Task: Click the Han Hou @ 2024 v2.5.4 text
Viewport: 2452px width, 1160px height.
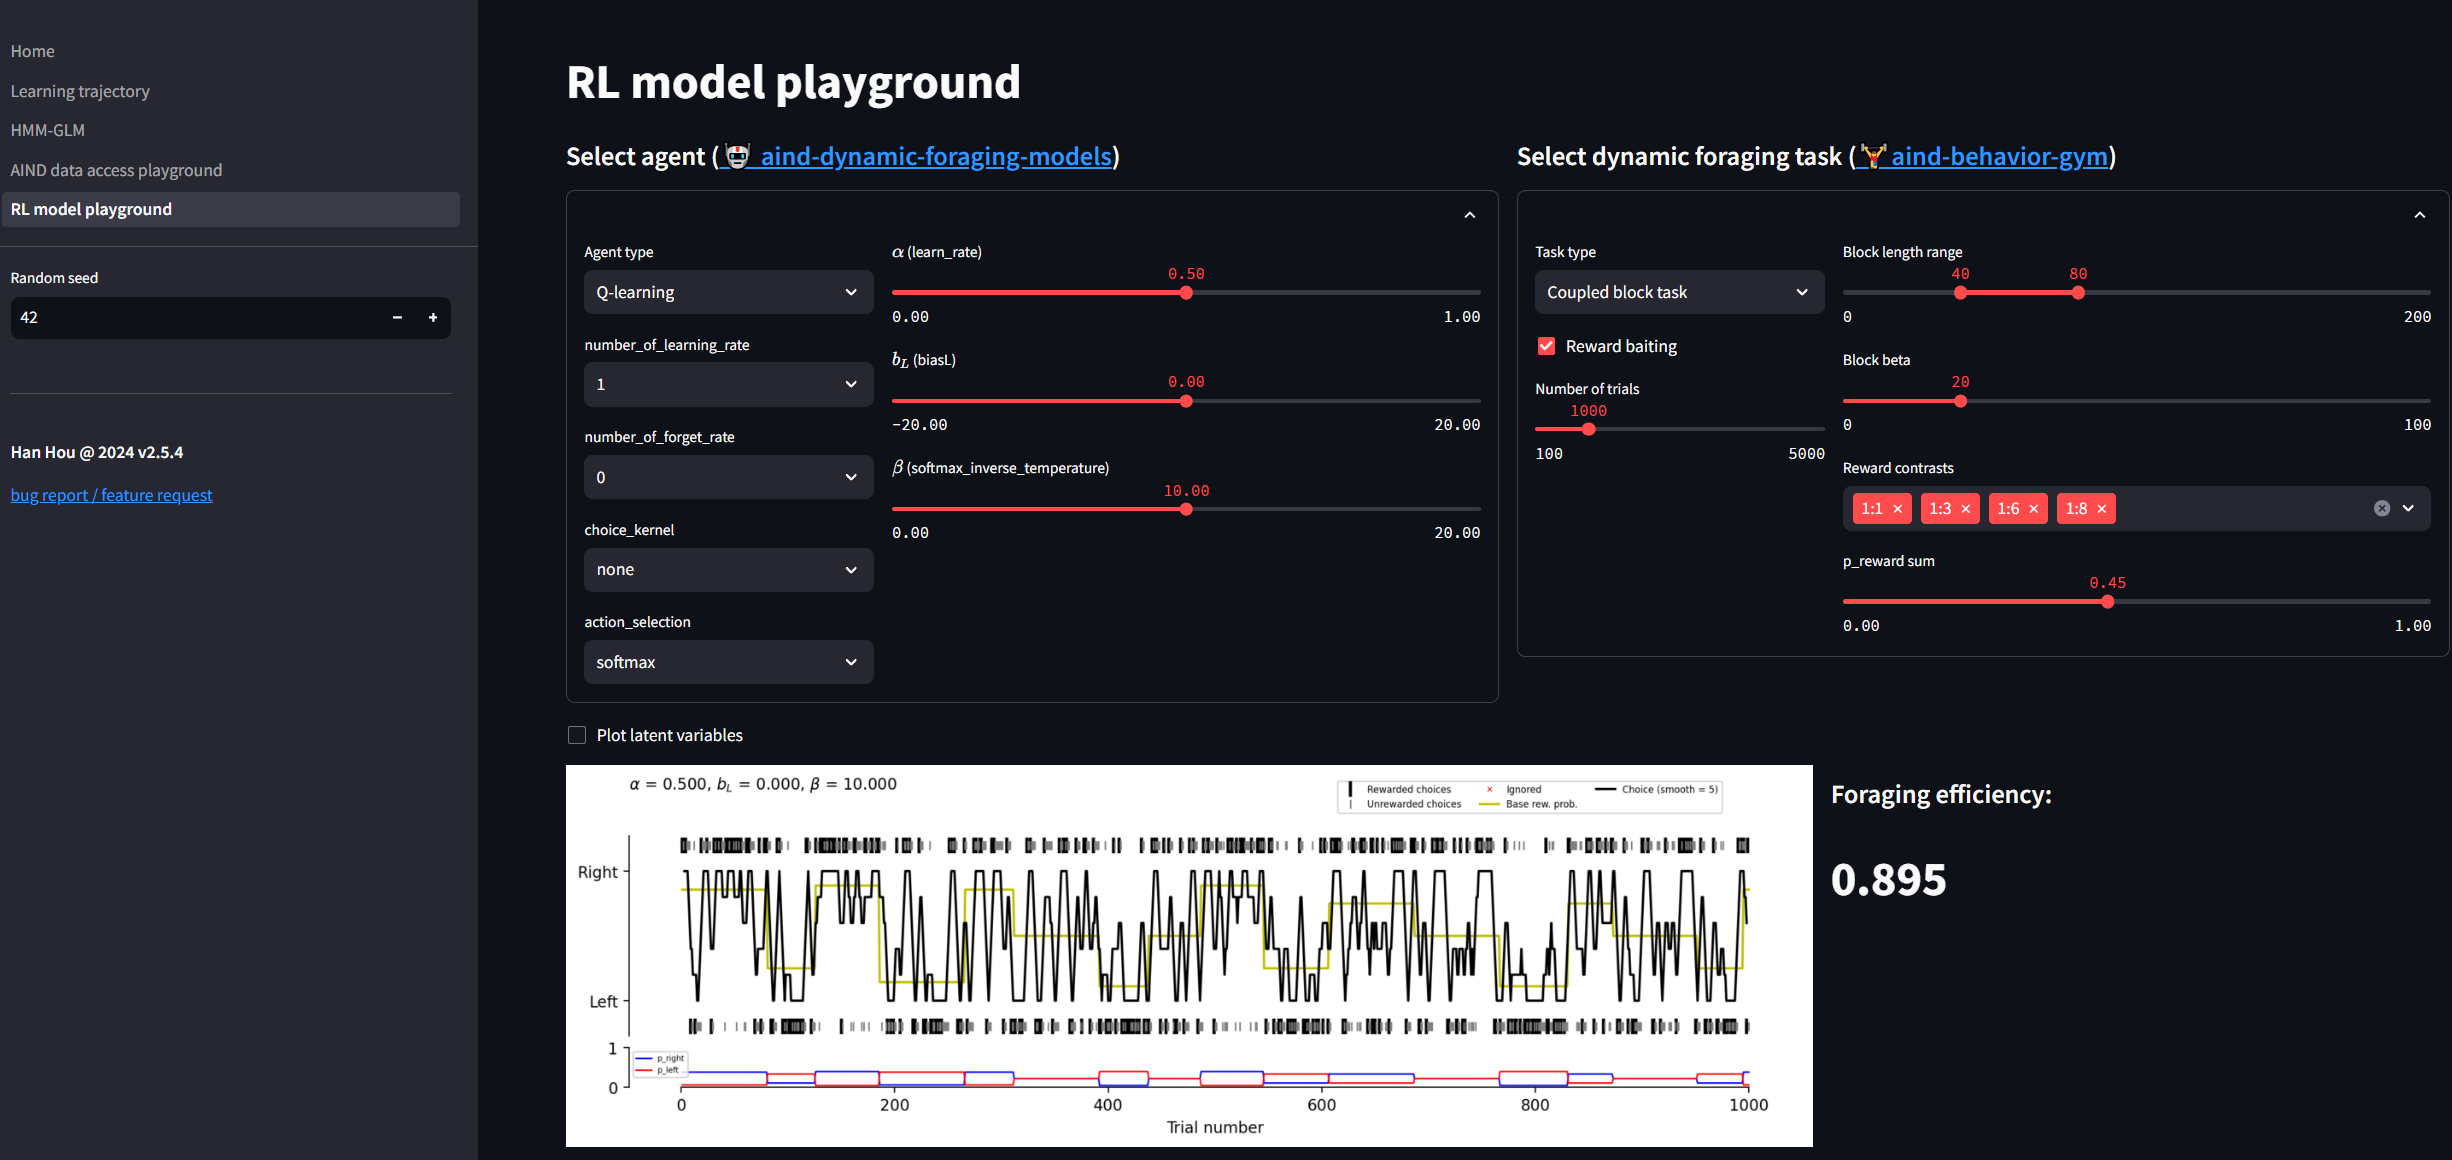Action: pos(97,452)
